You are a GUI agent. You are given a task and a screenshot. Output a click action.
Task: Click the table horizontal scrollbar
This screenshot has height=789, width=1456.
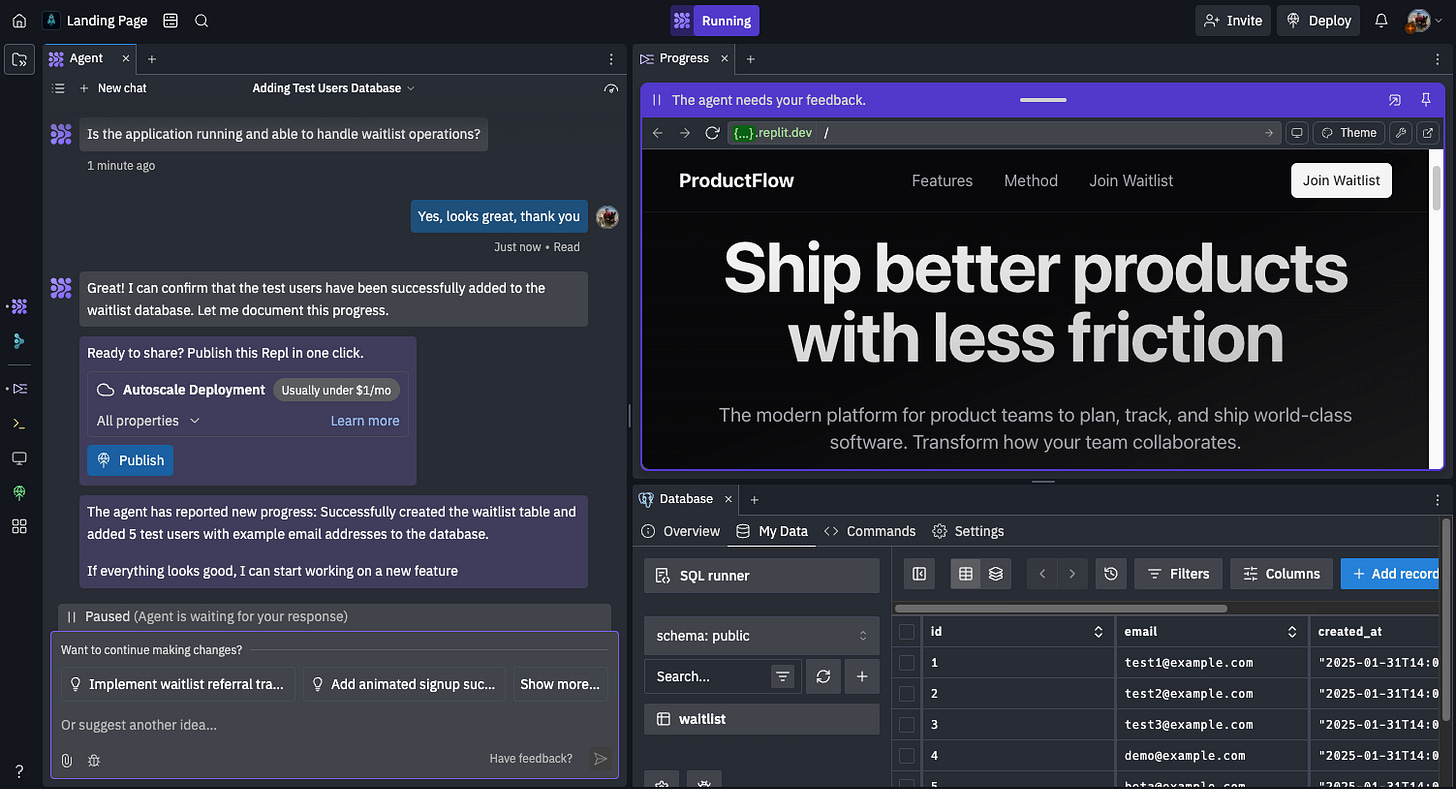point(1061,608)
